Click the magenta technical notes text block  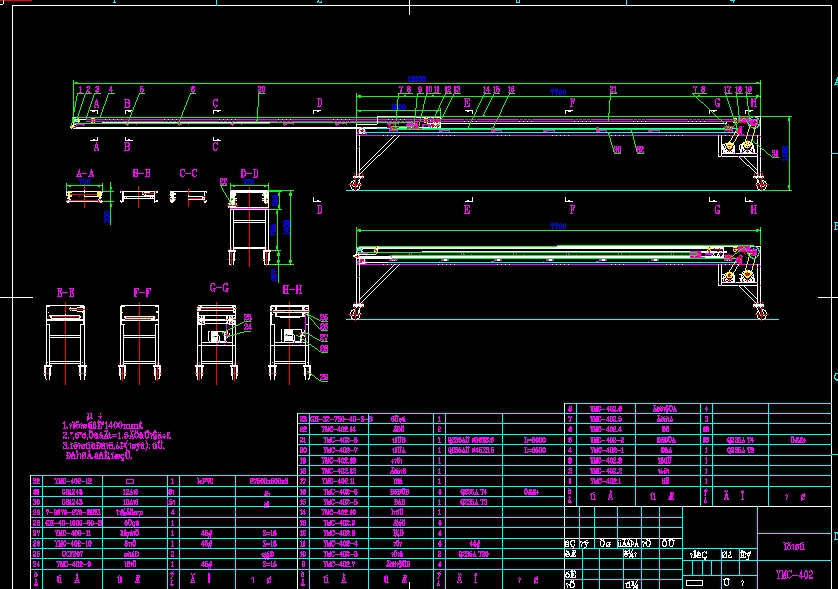[116, 436]
